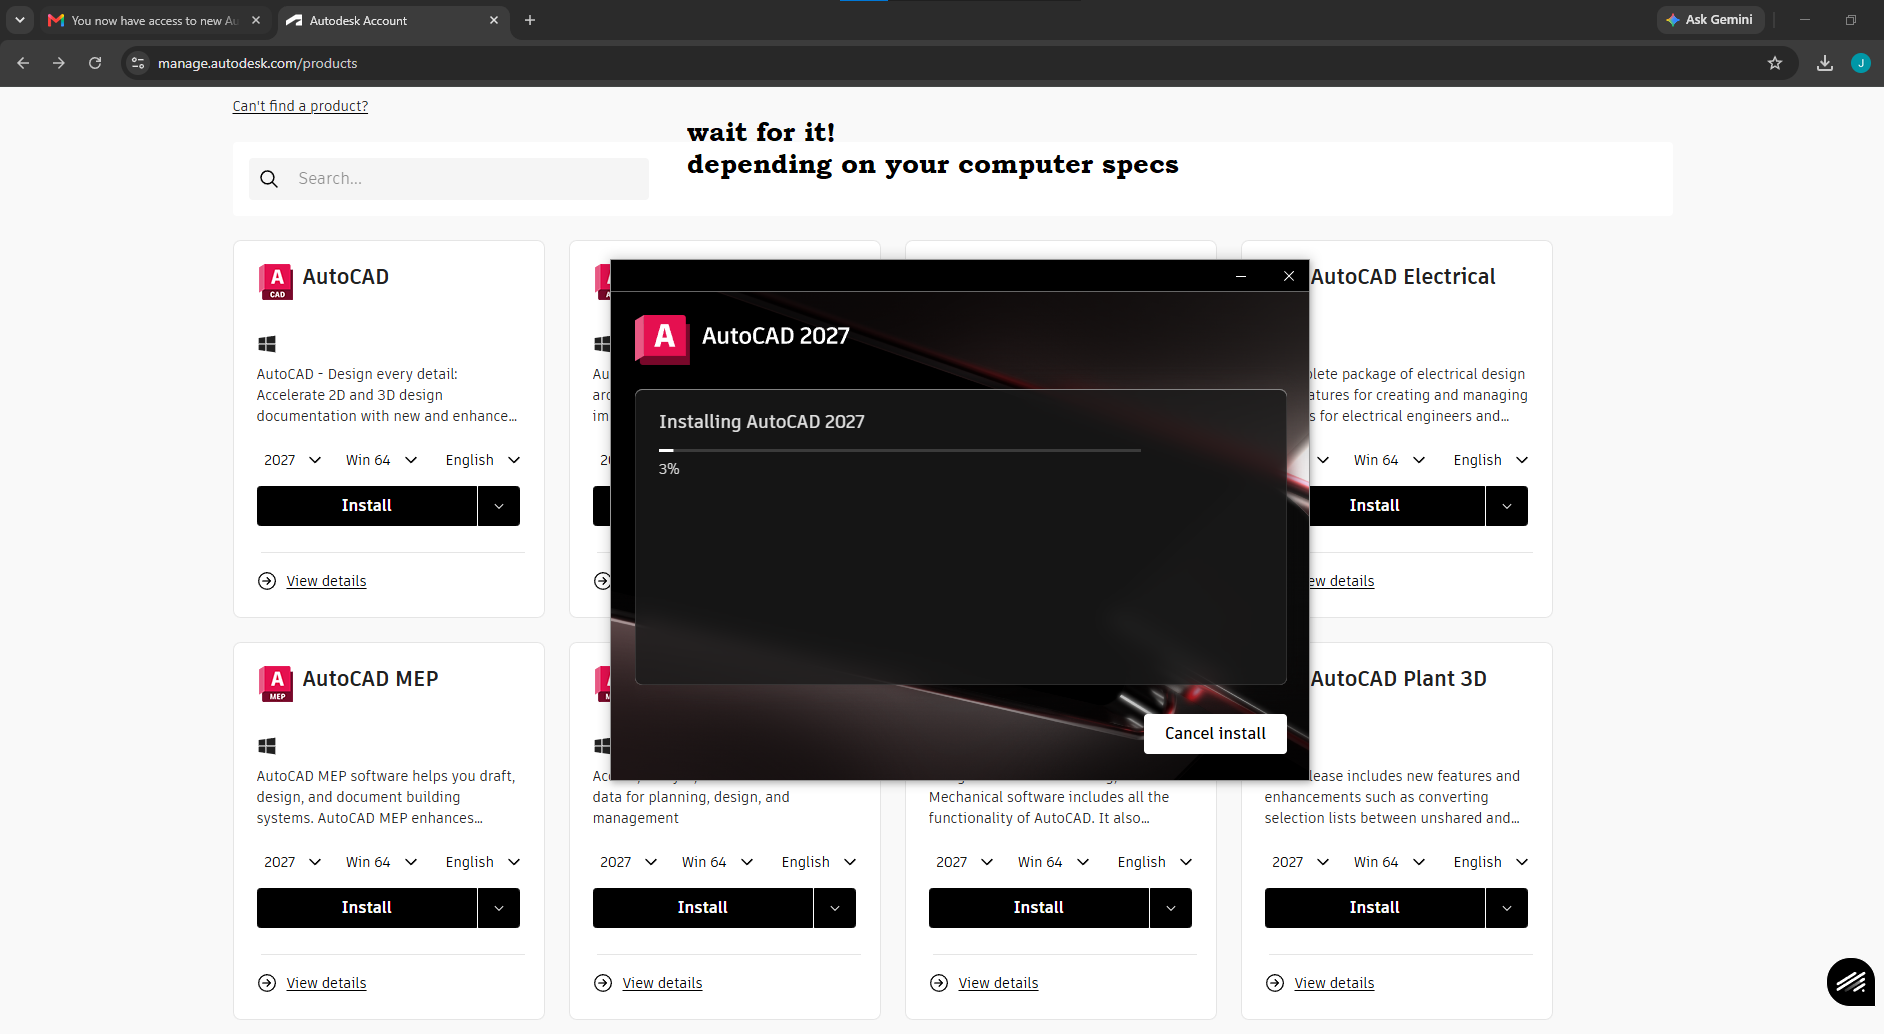Open the browser downloads icon
Image resolution: width=1884 pixels, height=1034 pixels.
(x=1825, y=63)
